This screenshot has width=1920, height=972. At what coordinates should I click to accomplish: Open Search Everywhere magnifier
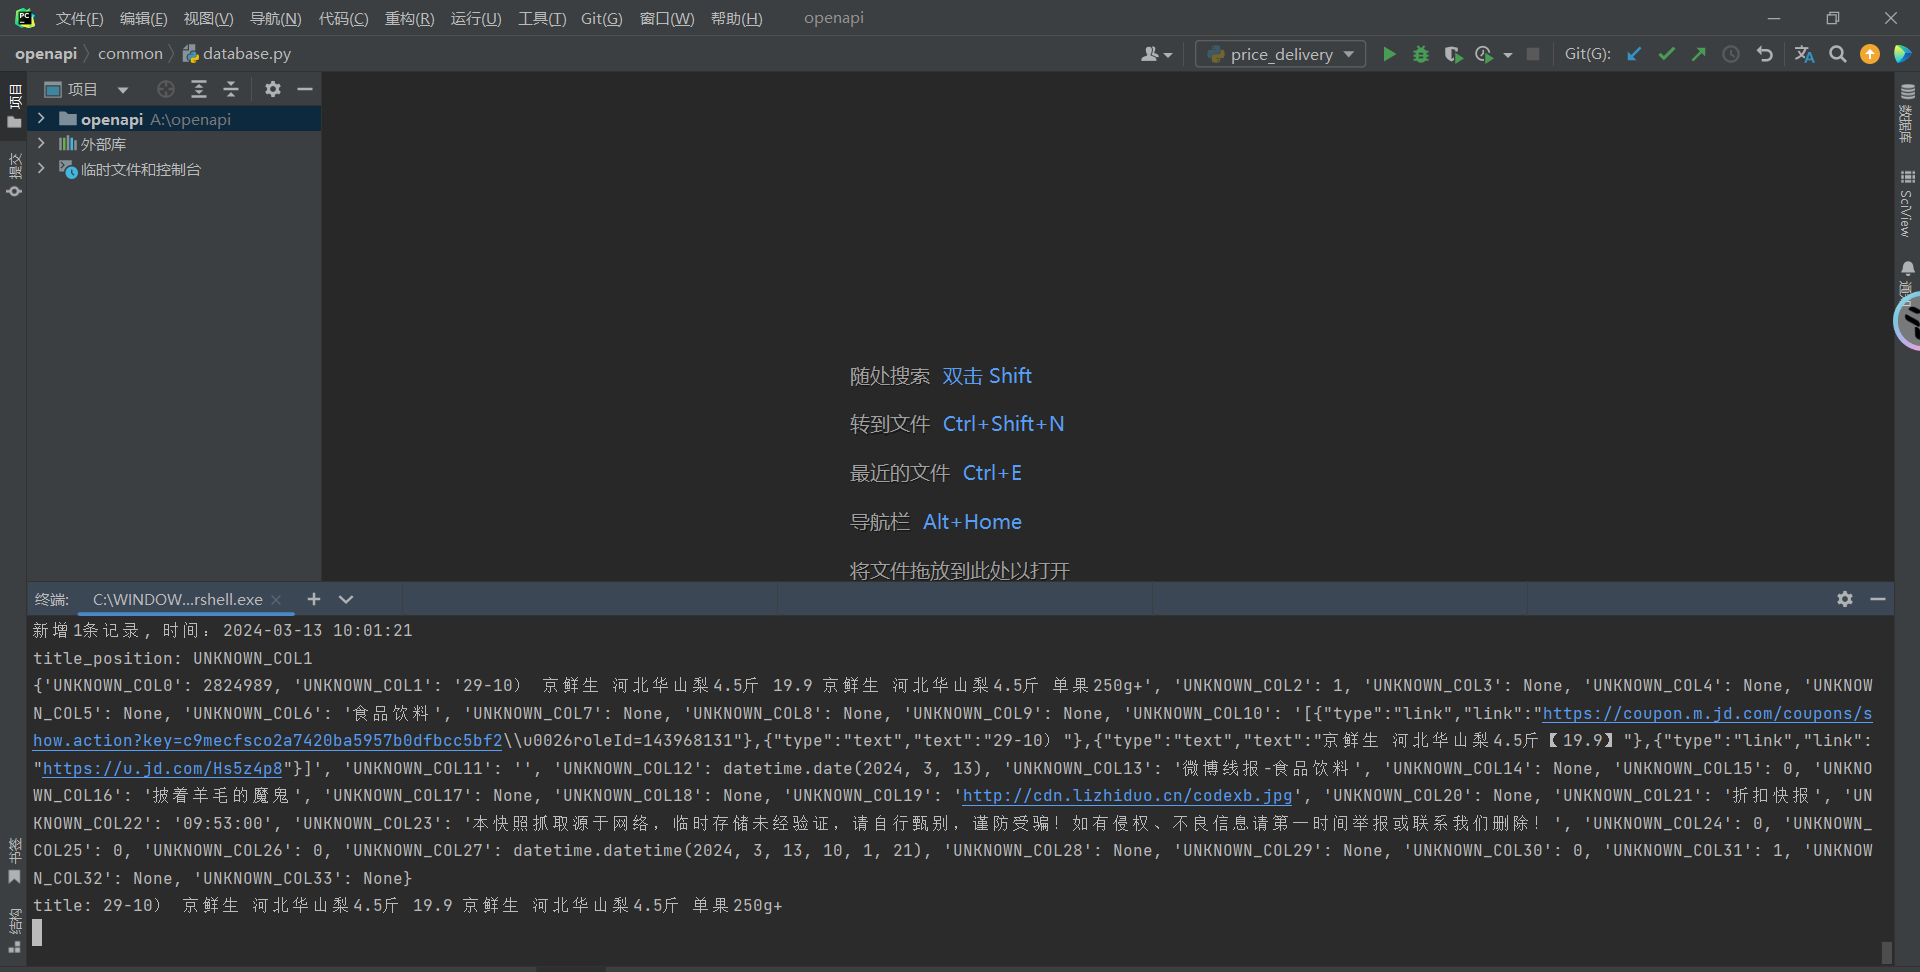pyautogui.click(x=1838, y=54)
